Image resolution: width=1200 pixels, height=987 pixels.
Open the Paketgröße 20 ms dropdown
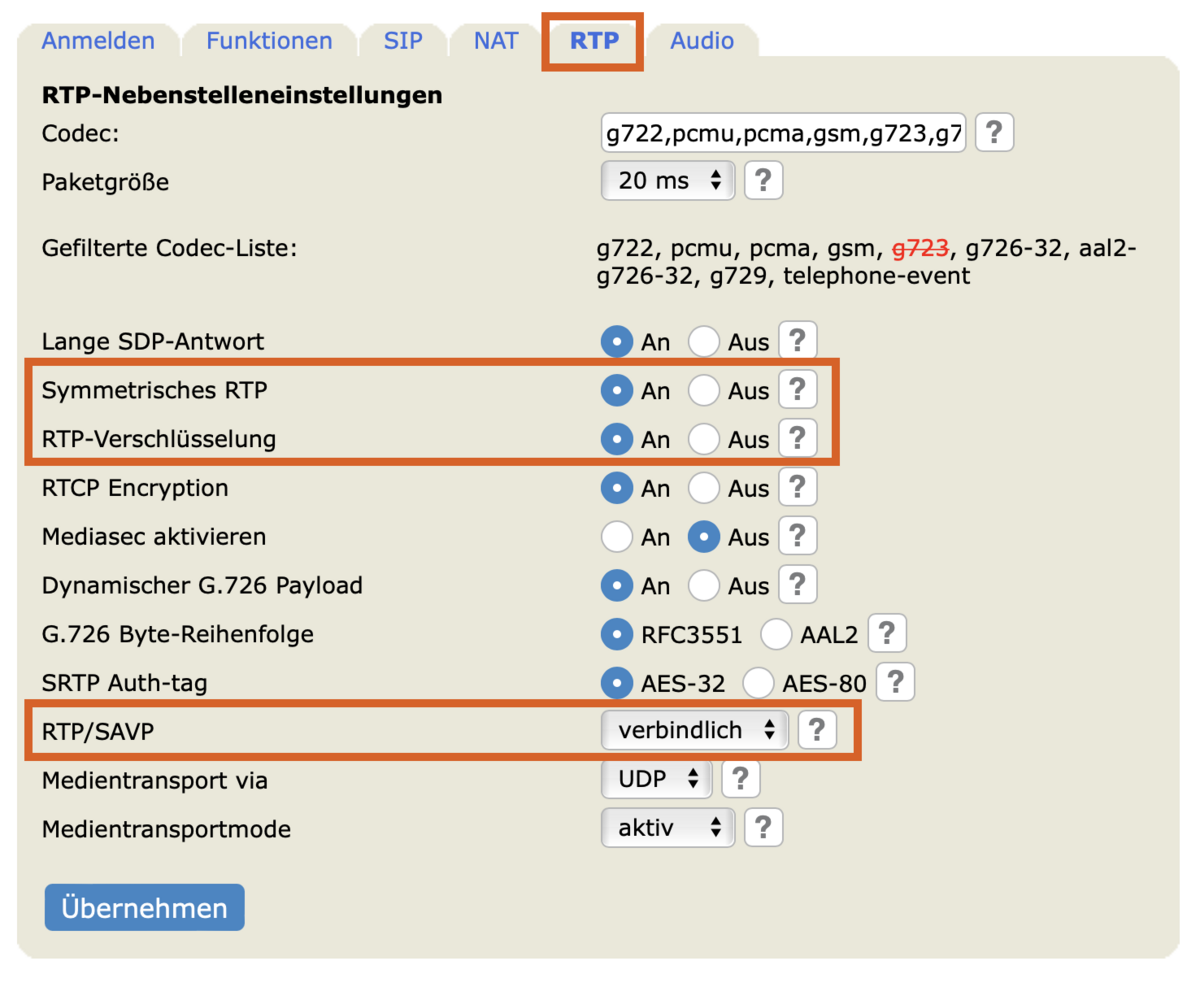[668, 181]
